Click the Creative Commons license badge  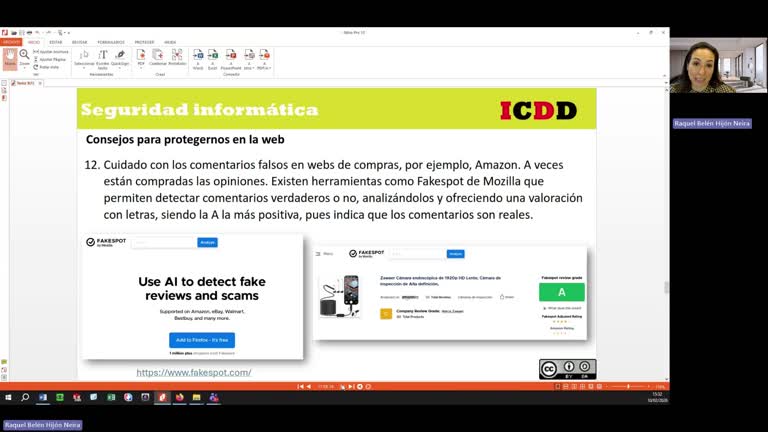point(568,369)
